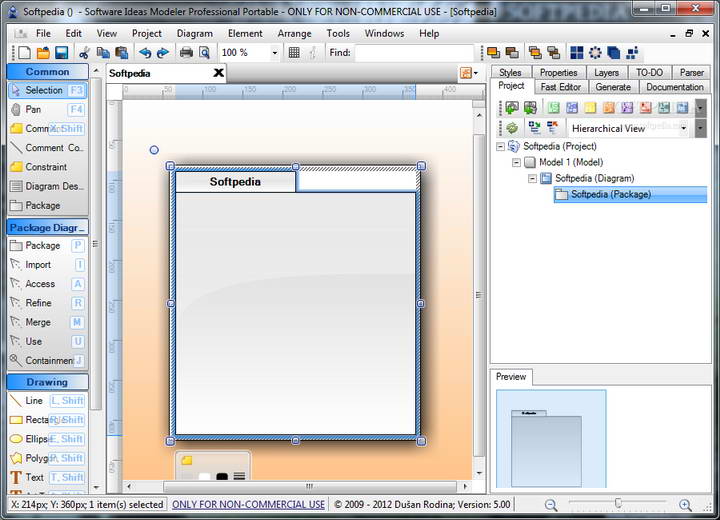Pick the Refine relationship tool
720x520 pixels.
(x=47, y=303)
